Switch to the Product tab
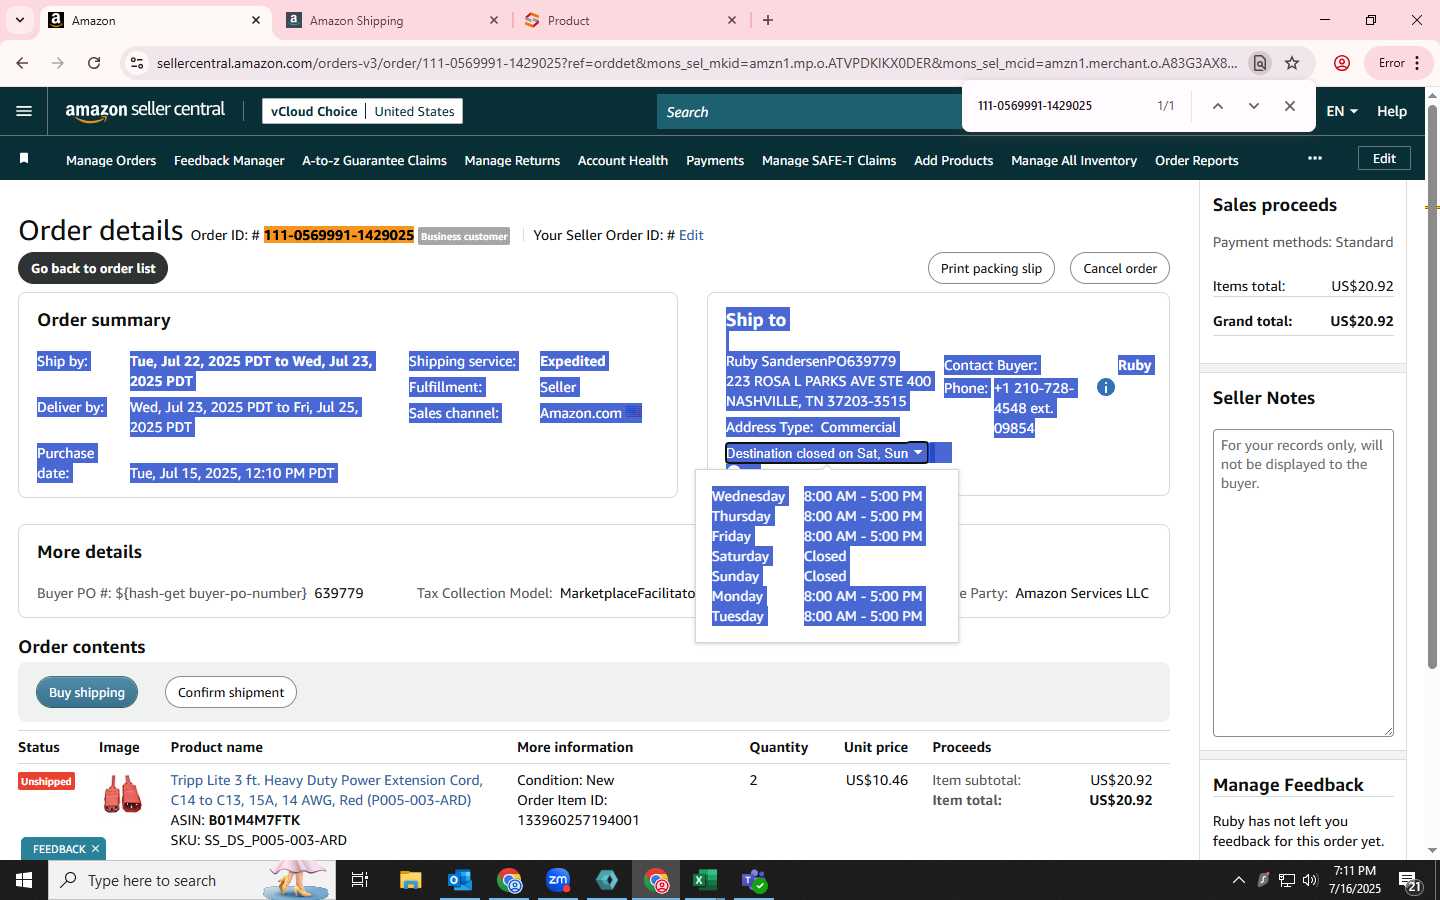 (x=628, y=20)
